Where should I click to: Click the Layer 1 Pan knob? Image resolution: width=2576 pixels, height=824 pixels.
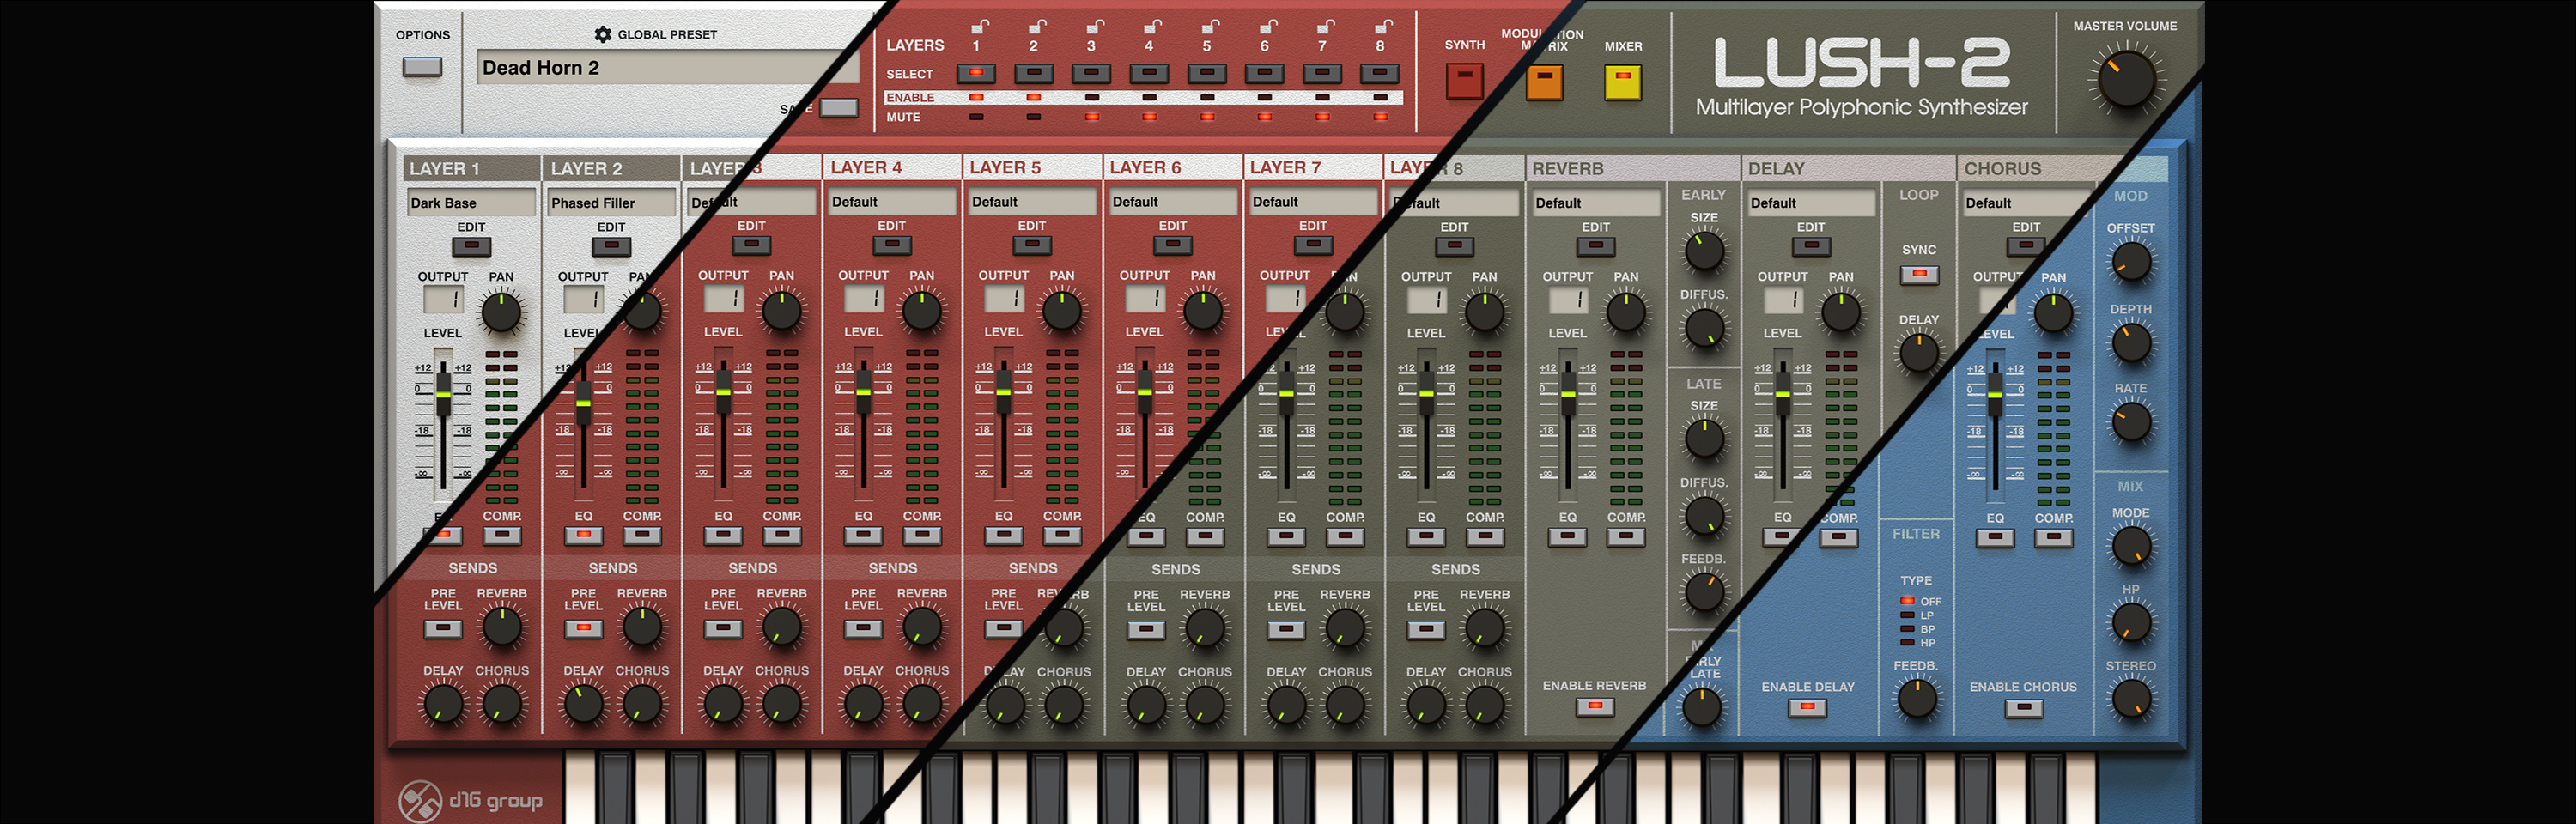[x=501, y=312]
